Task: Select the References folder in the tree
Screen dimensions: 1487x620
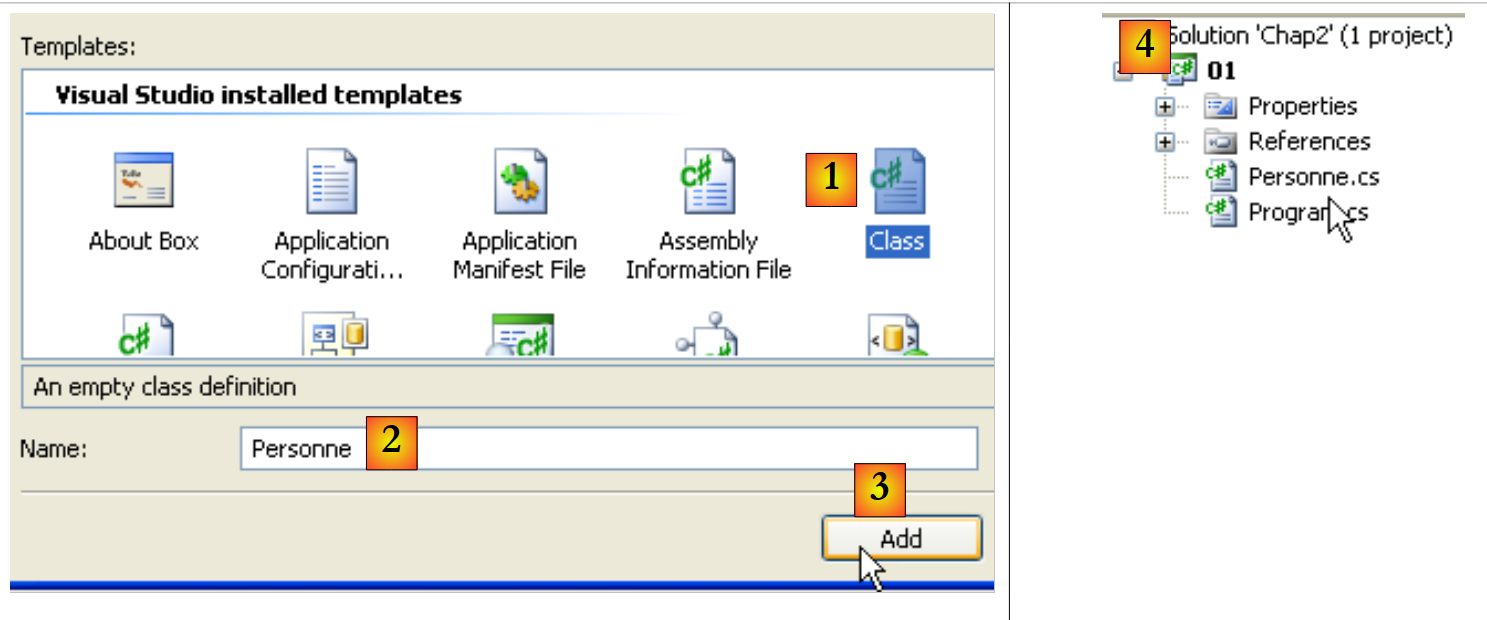Action: (x=1309, y=141)
